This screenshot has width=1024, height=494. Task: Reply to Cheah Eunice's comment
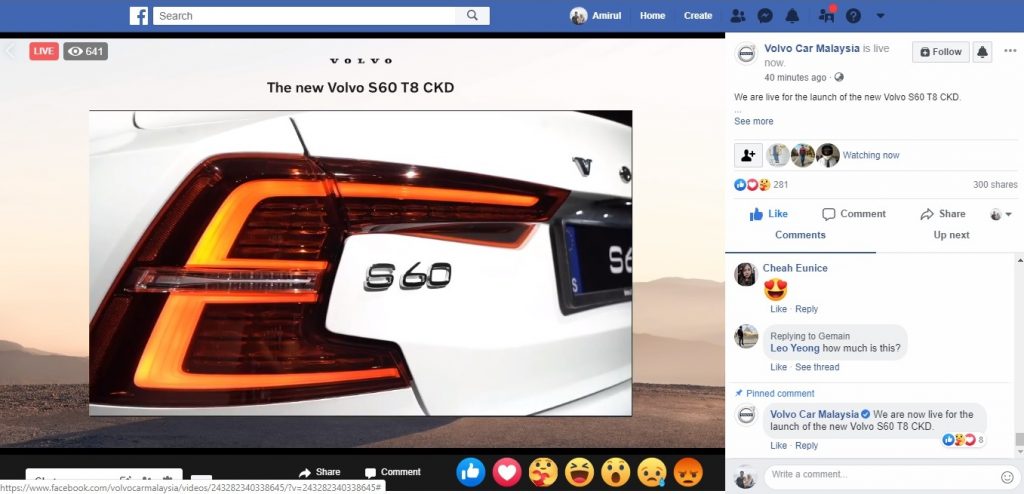(x=807, y=309)
